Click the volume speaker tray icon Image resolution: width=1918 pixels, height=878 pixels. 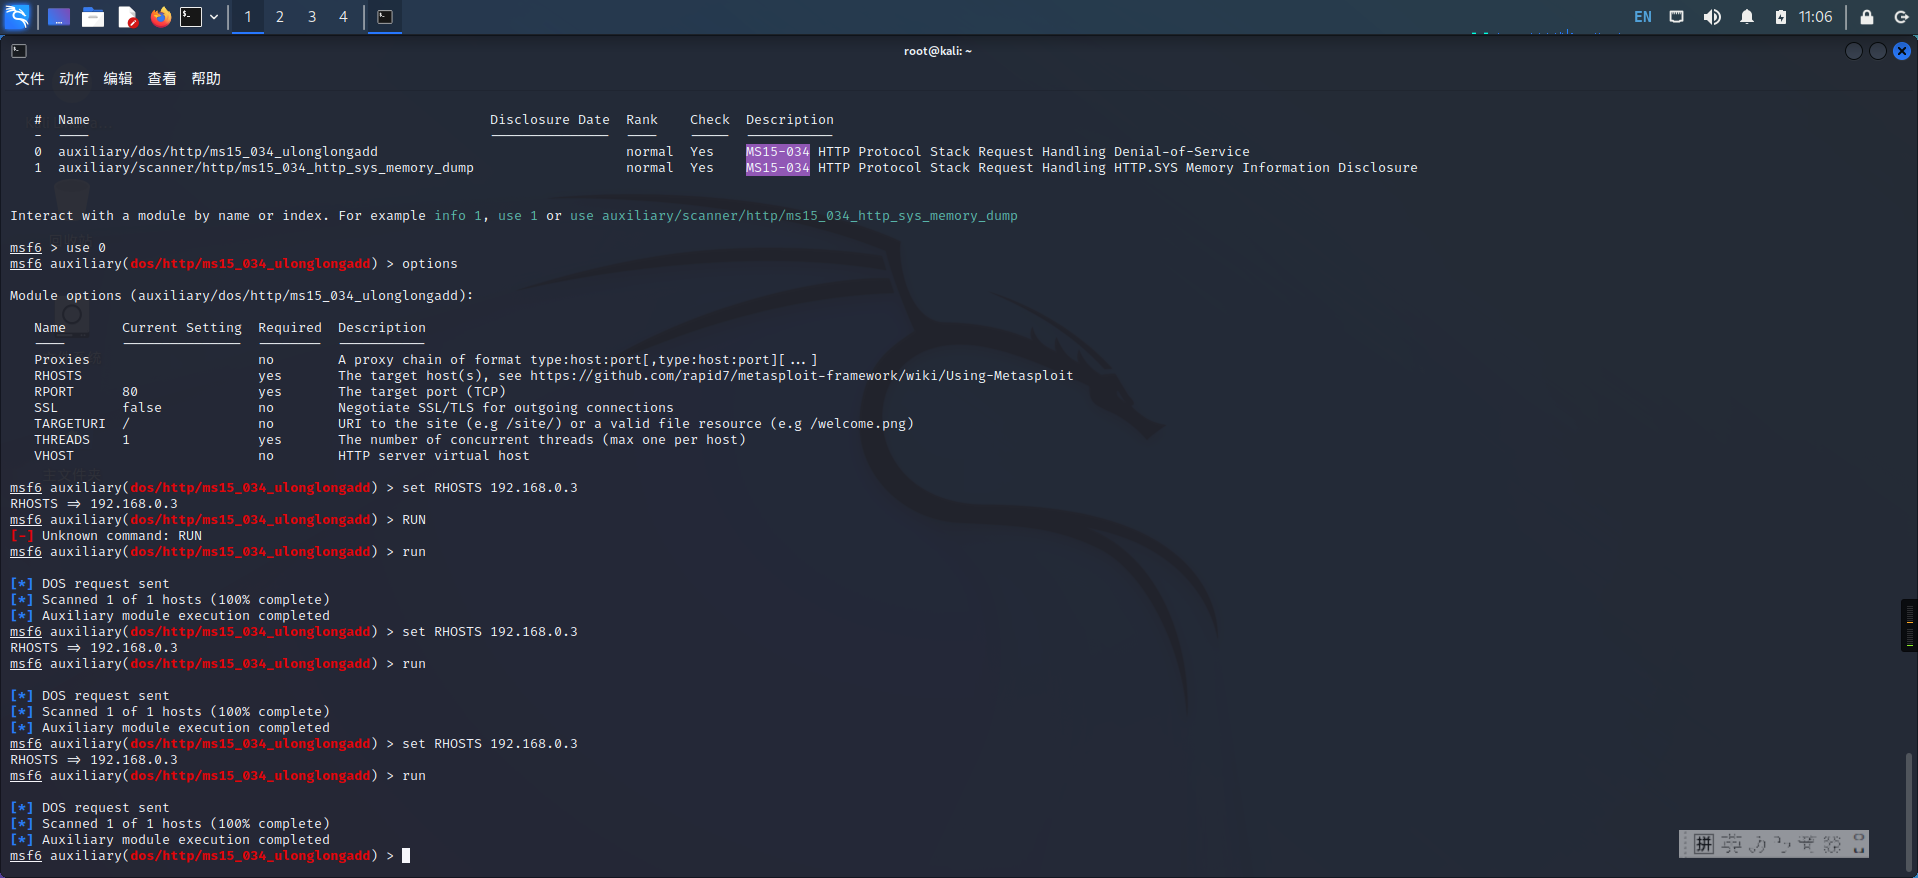pos(1712,17)
